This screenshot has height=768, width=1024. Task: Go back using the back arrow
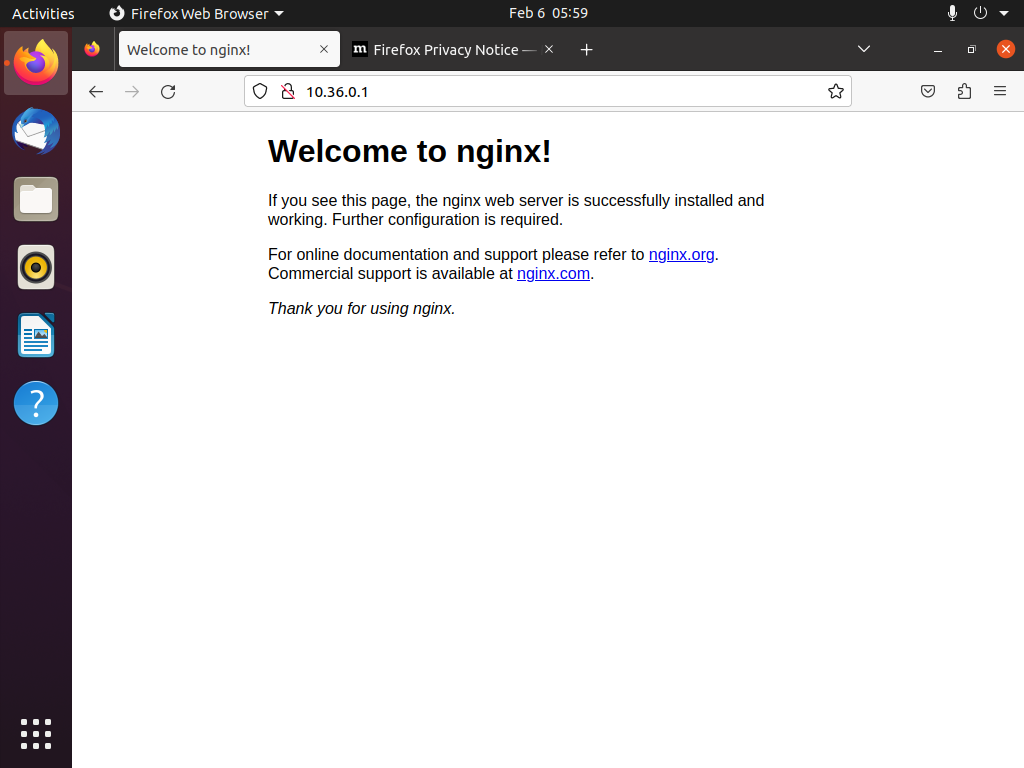coord(96,91)
